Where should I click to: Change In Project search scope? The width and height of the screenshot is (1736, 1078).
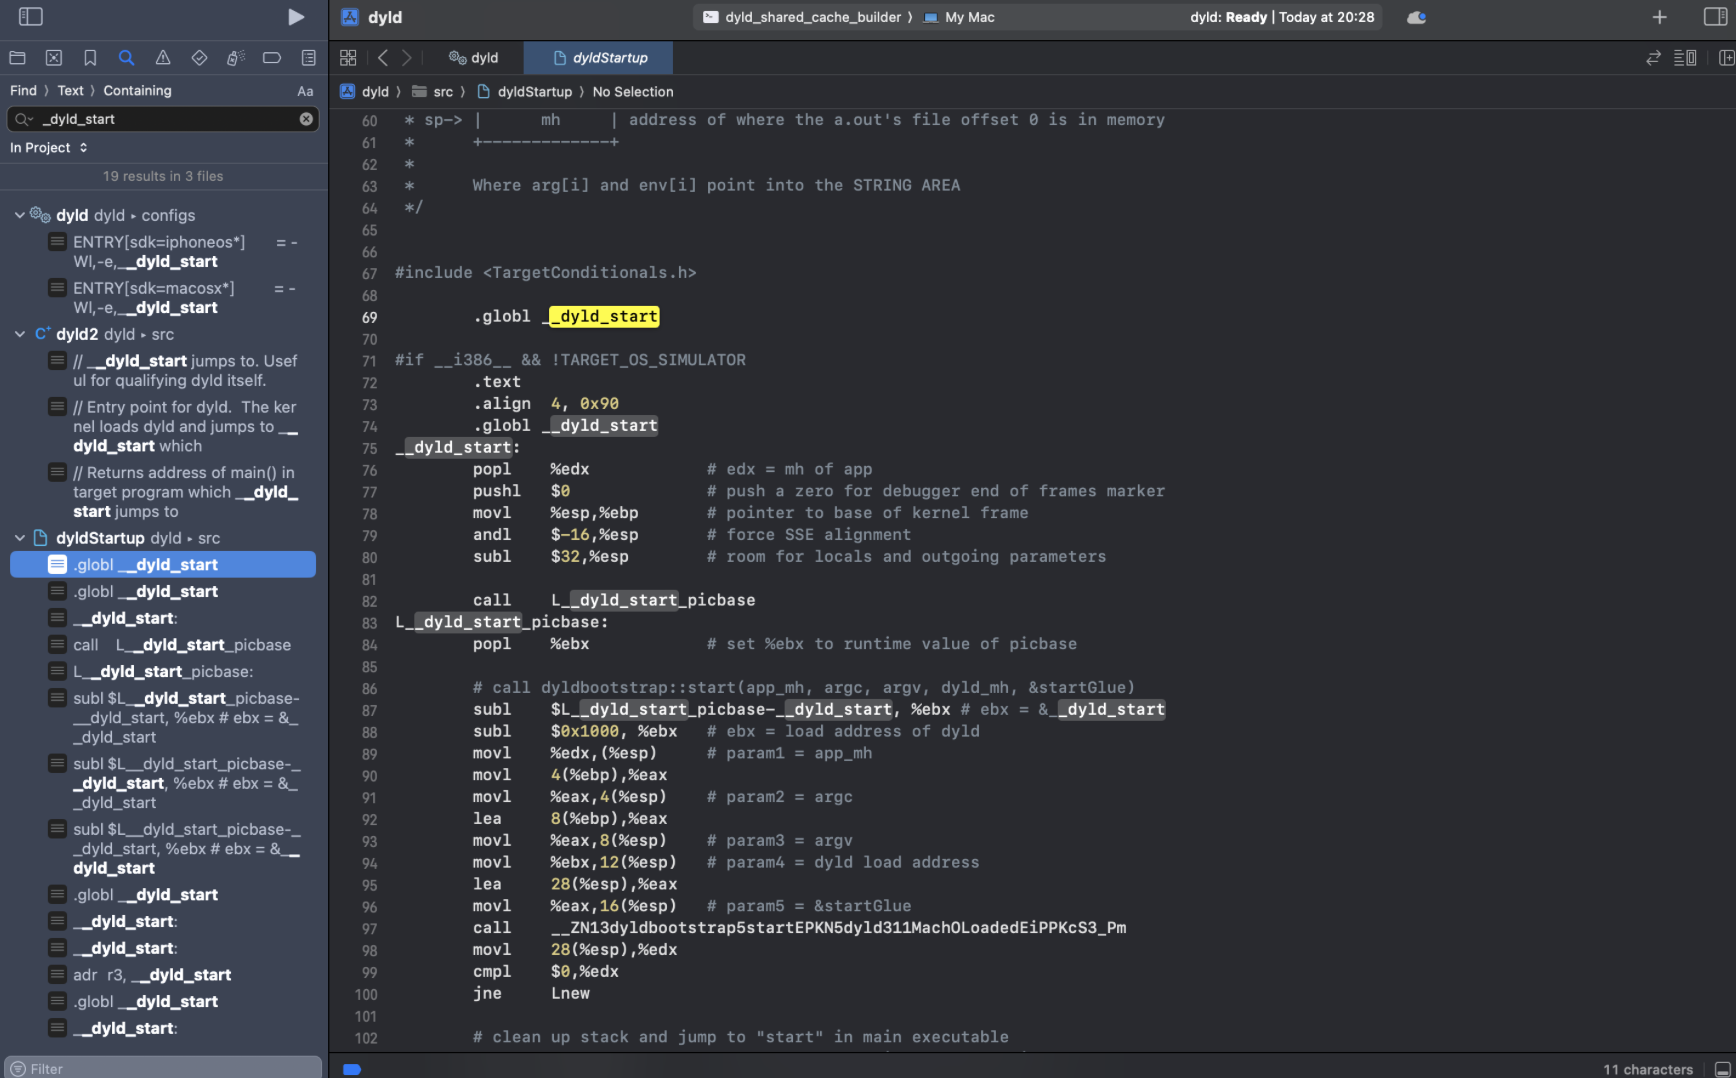(49, 147)
